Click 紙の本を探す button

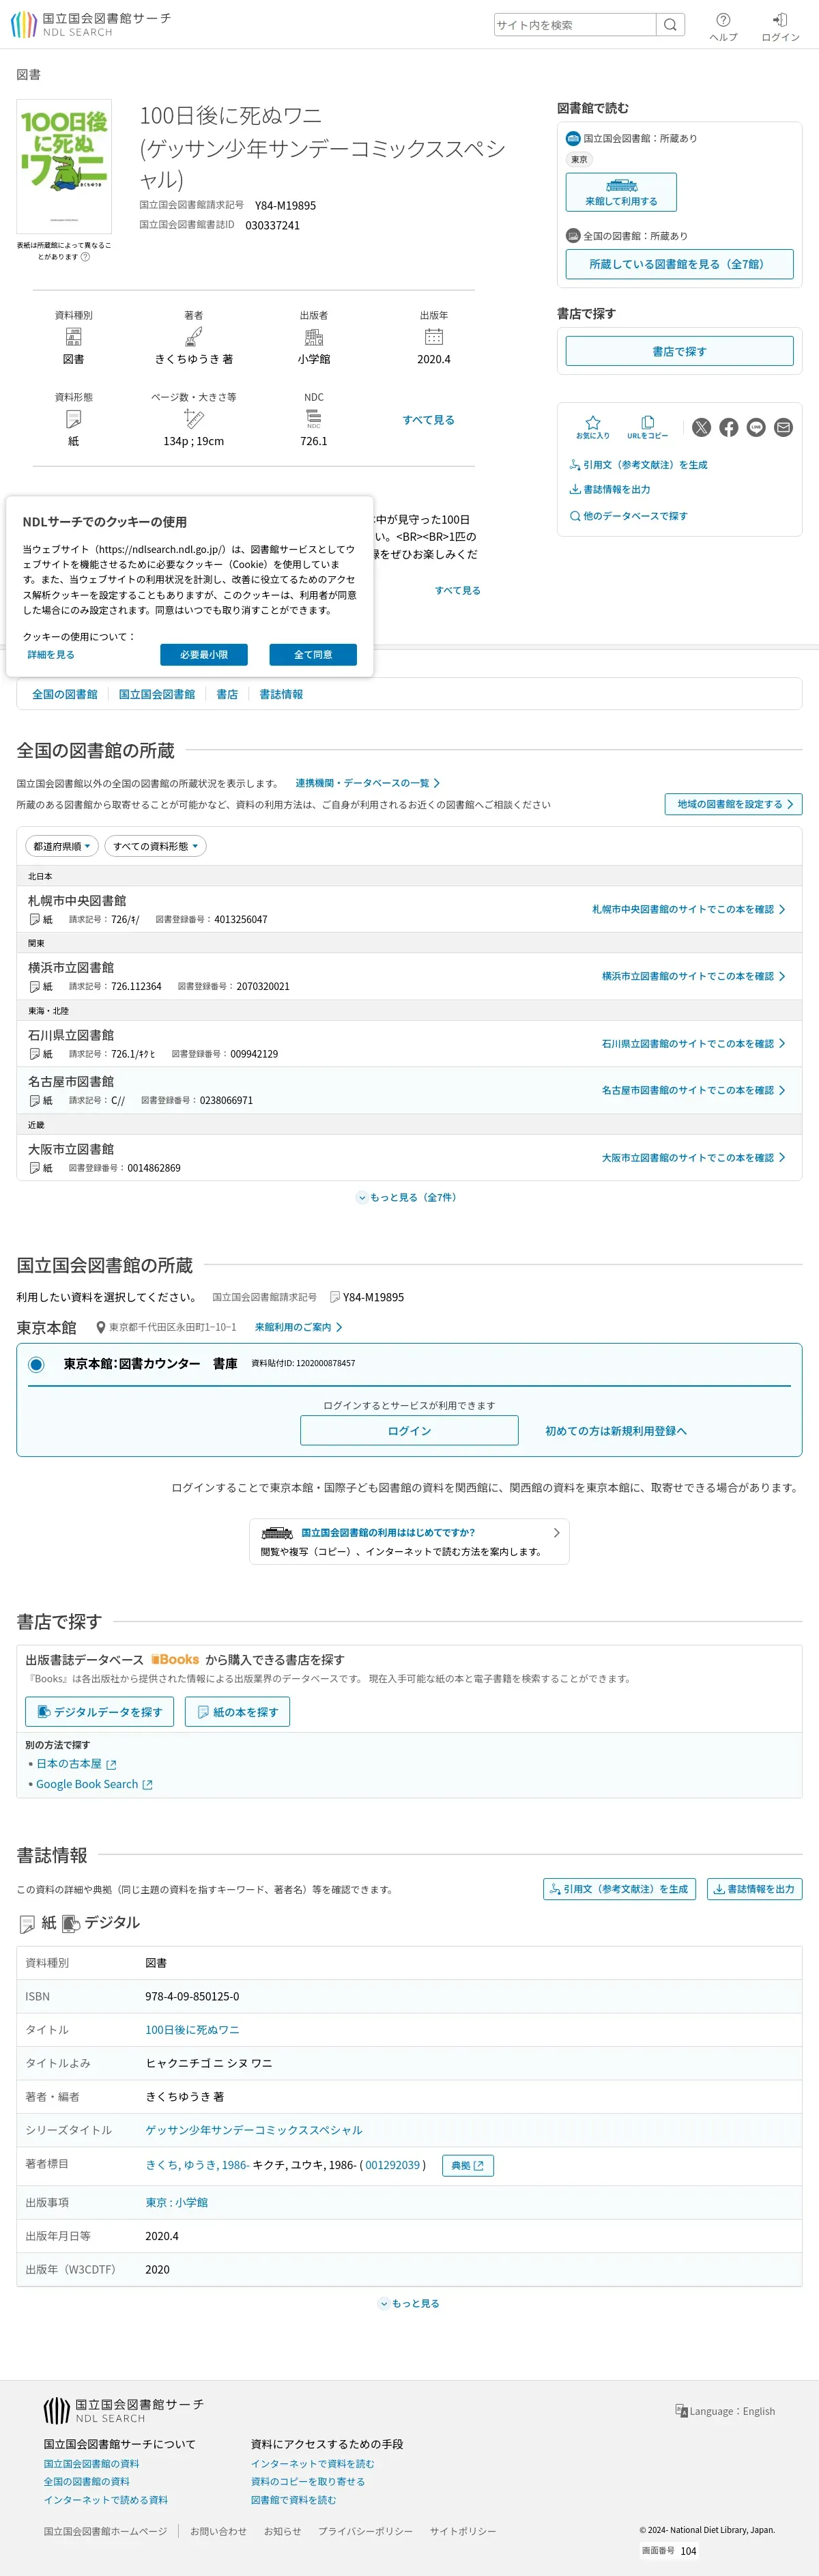pos(237,1712)
